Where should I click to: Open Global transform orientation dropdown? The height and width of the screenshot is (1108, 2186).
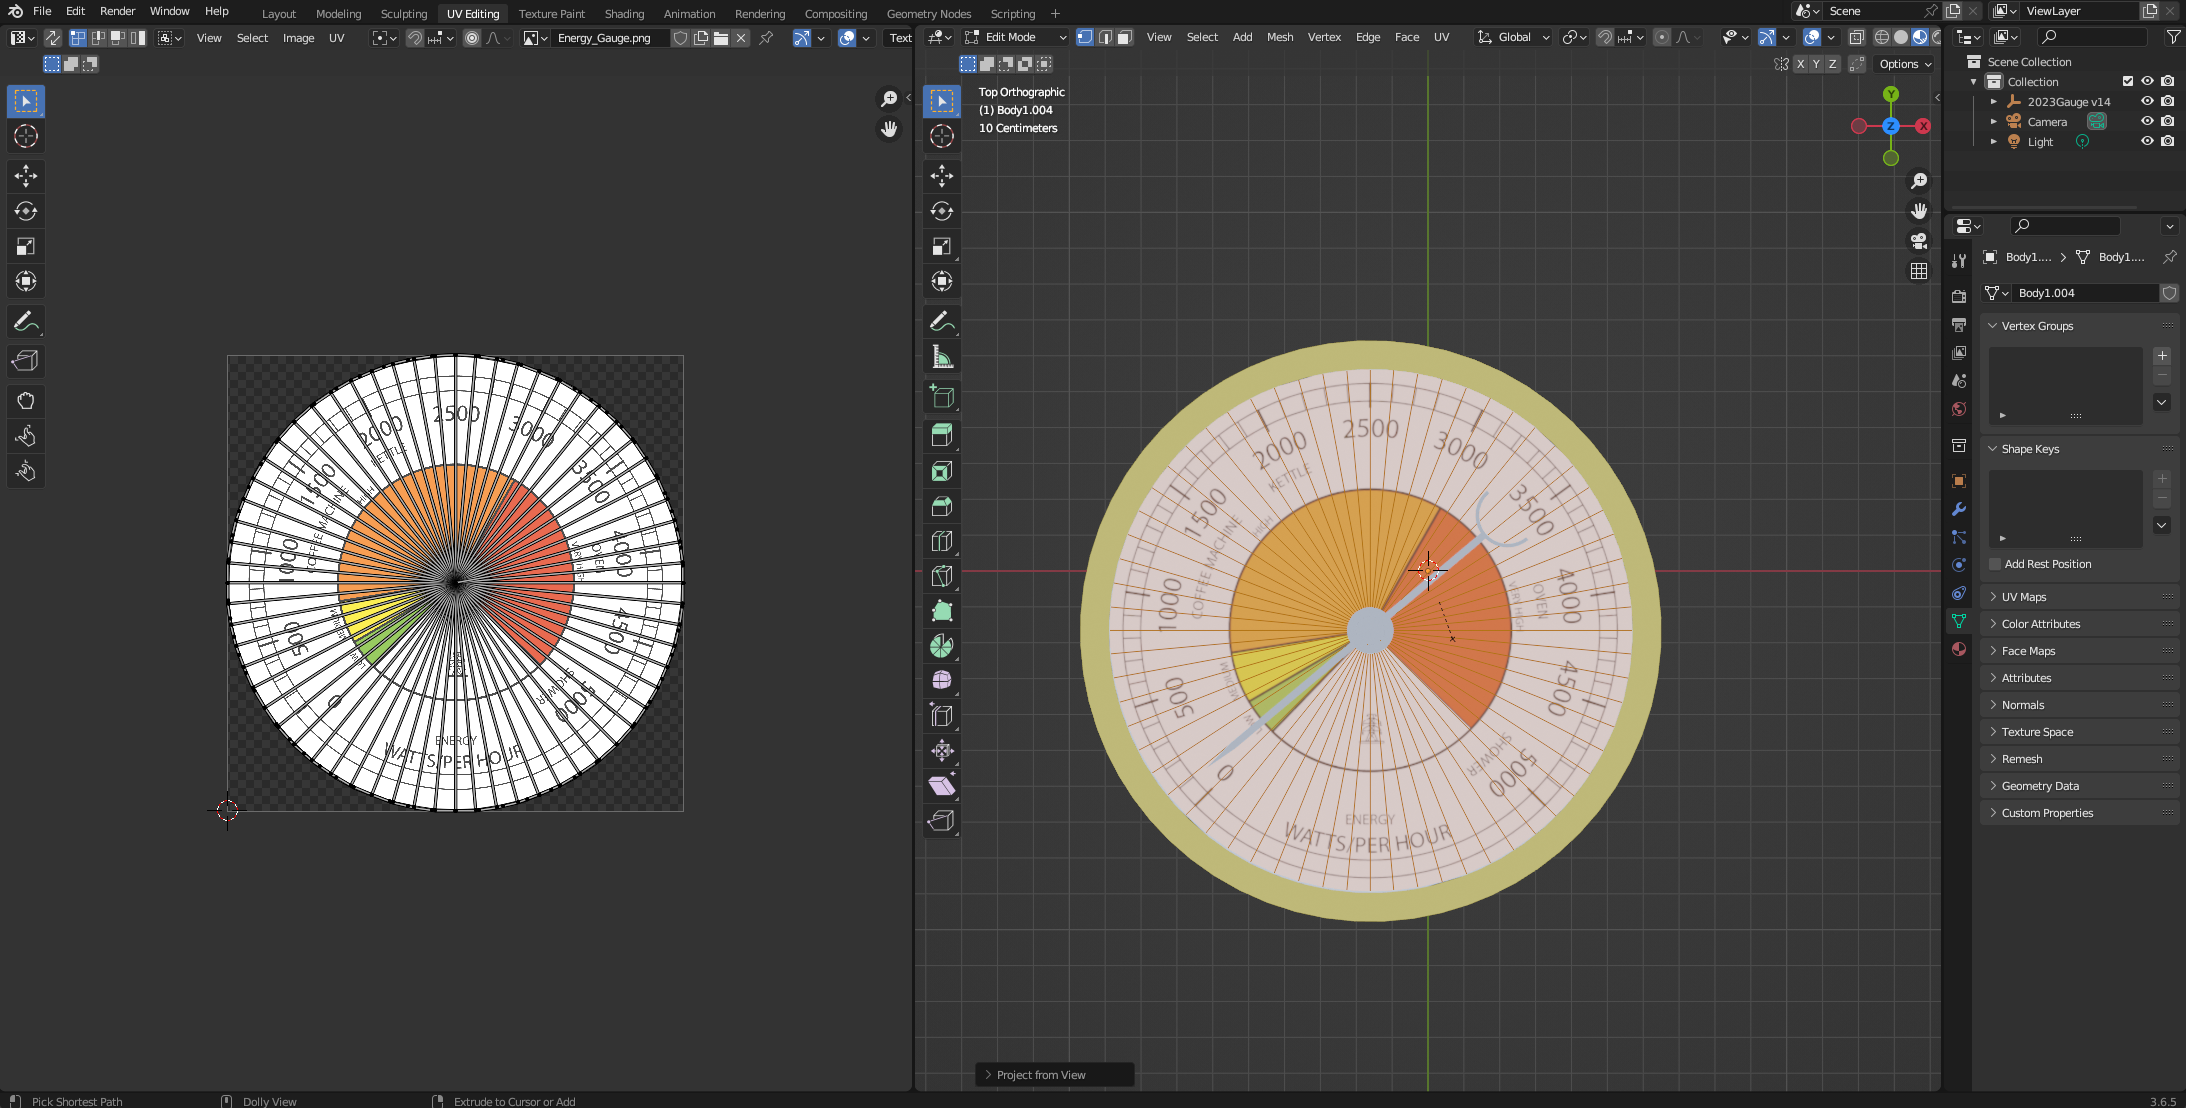(x=1514, y=37)
